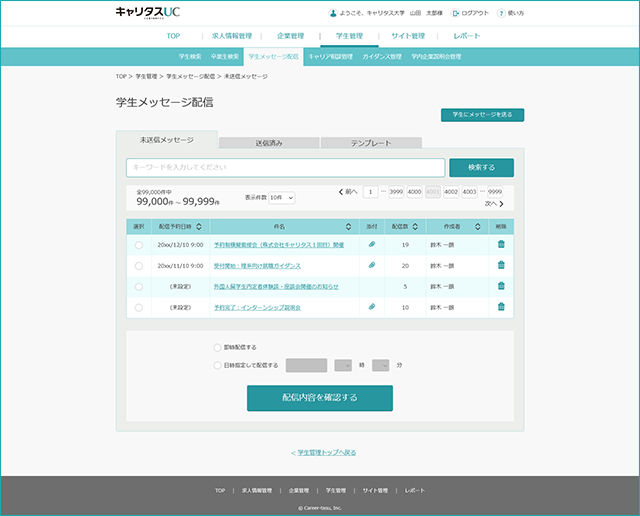
Task: Select the 20xx/11/10 9:00 message radio
Action: (x=139, y=266)
